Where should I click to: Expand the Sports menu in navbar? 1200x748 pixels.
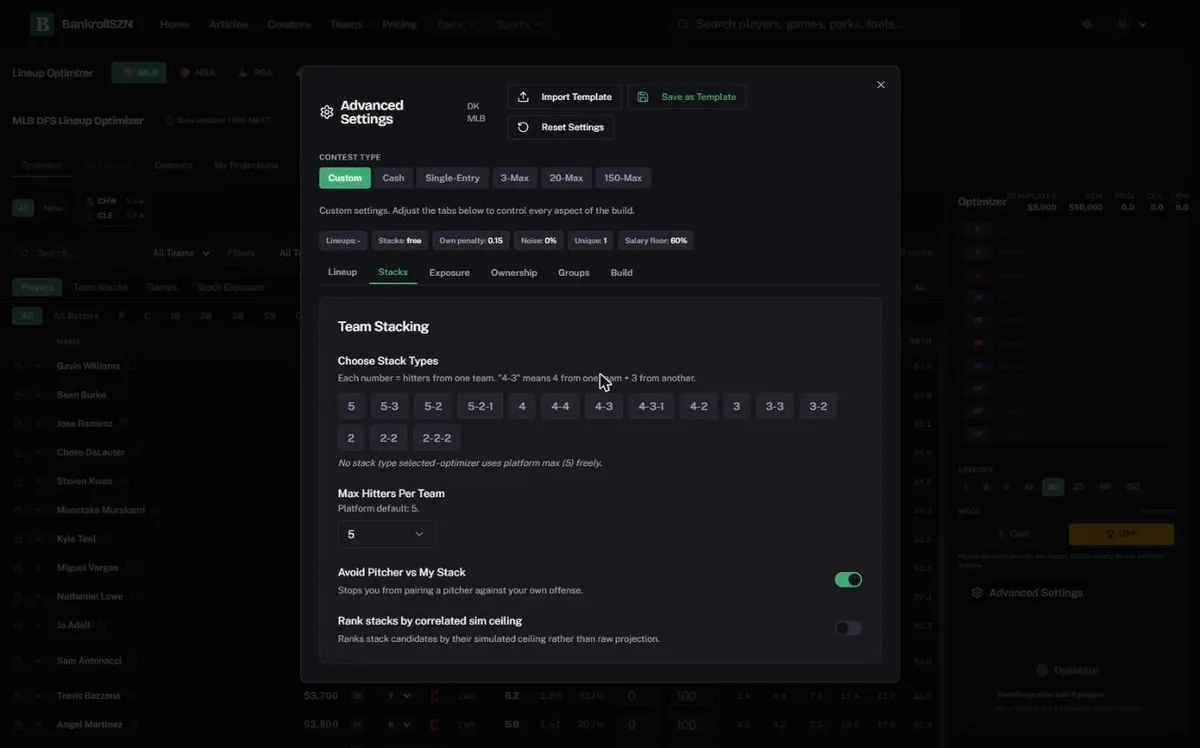click(x=519, y=24)
